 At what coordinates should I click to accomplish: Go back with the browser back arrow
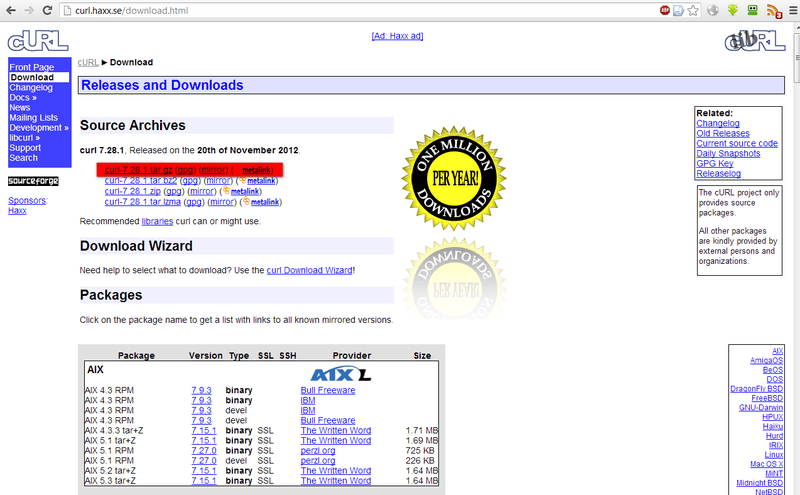click(x=10, y=10)
